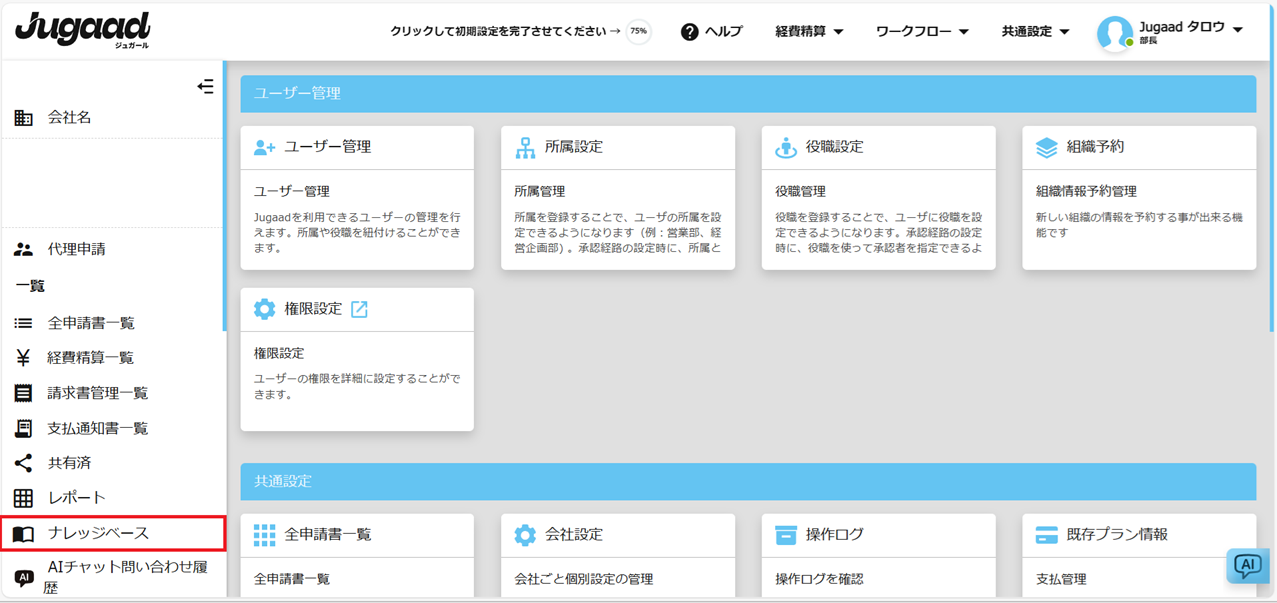The height and width of the screenshot is (603, 1277).
Task: Open the 共通設定 dropdown menu
Action: (x=1035, y=31)
